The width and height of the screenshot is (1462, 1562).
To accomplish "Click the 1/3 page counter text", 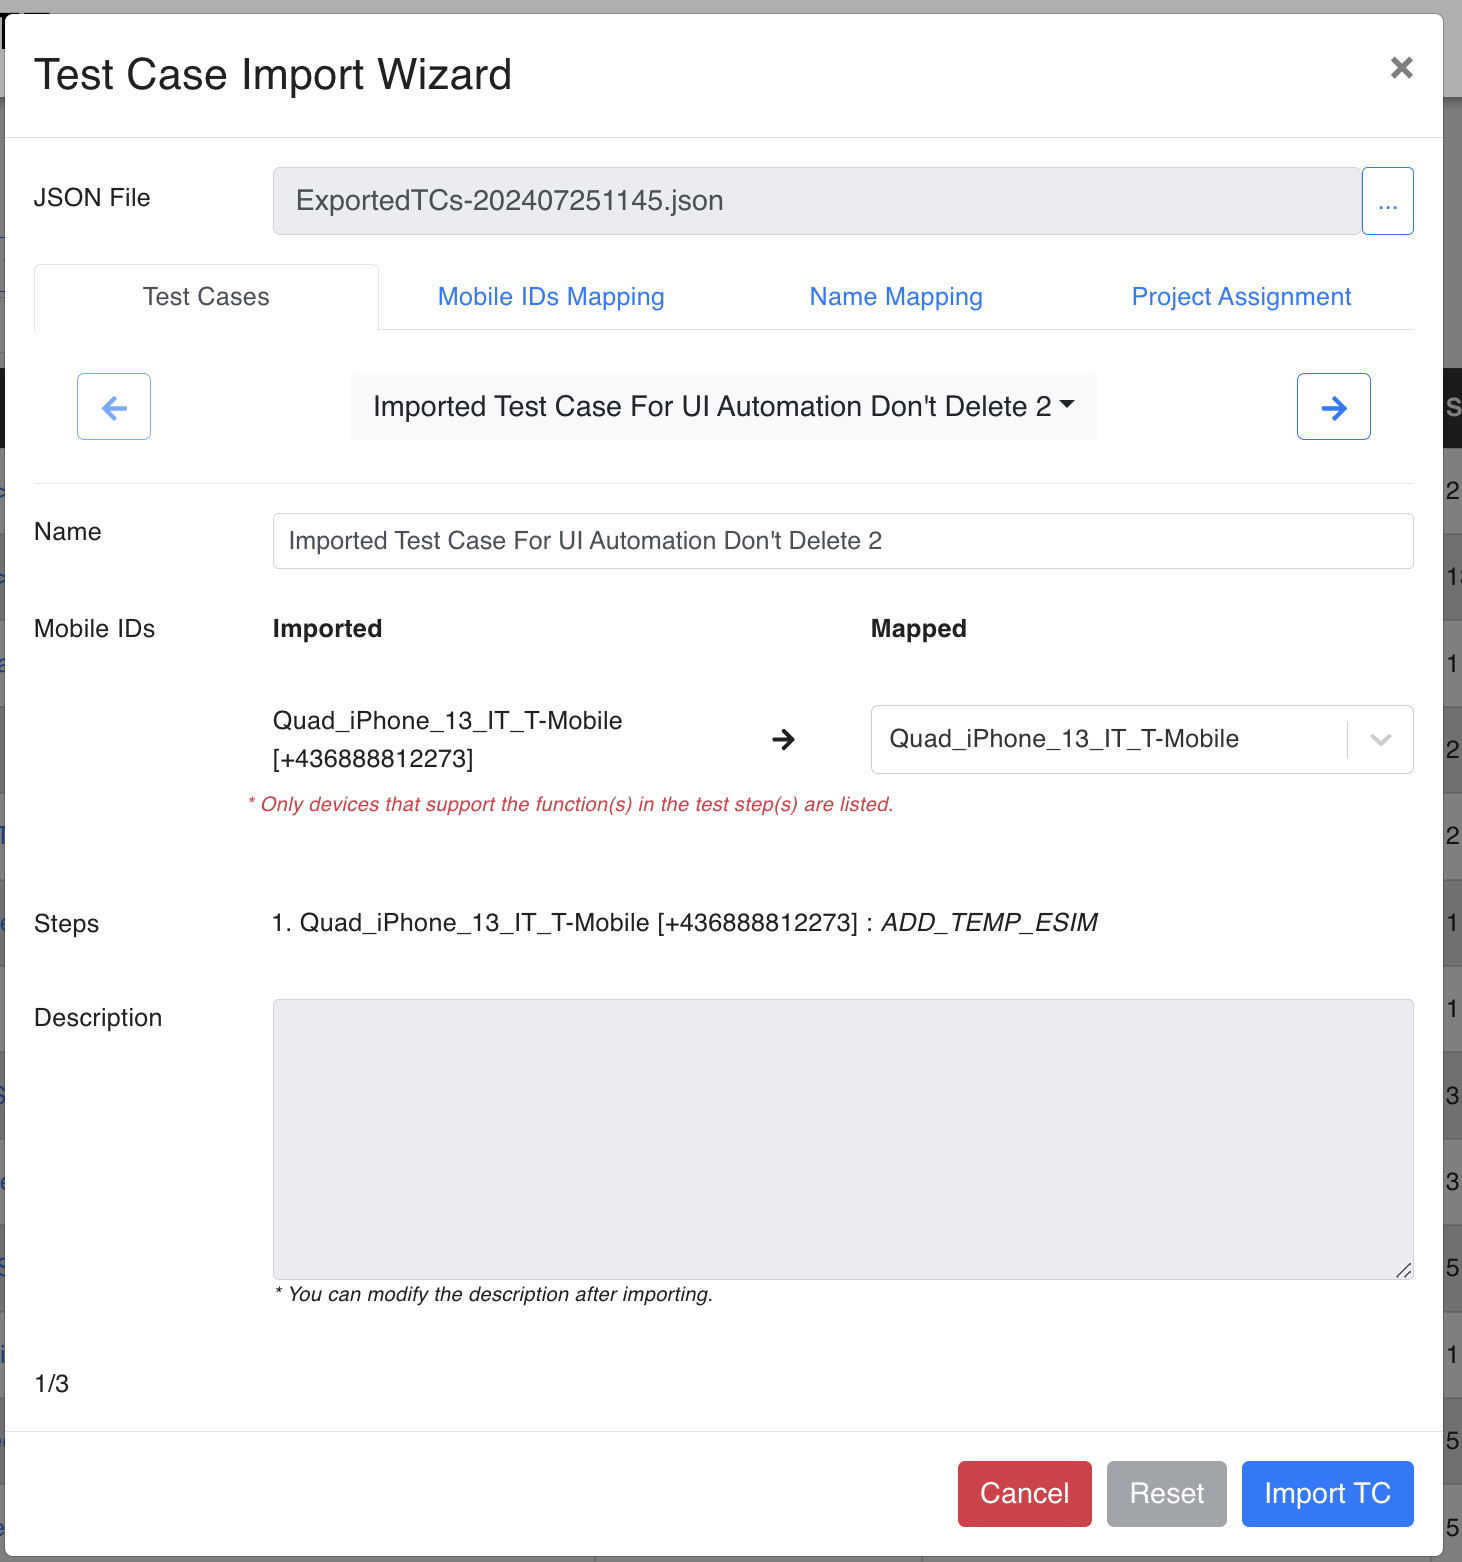I will click(x=52, y=1384).
